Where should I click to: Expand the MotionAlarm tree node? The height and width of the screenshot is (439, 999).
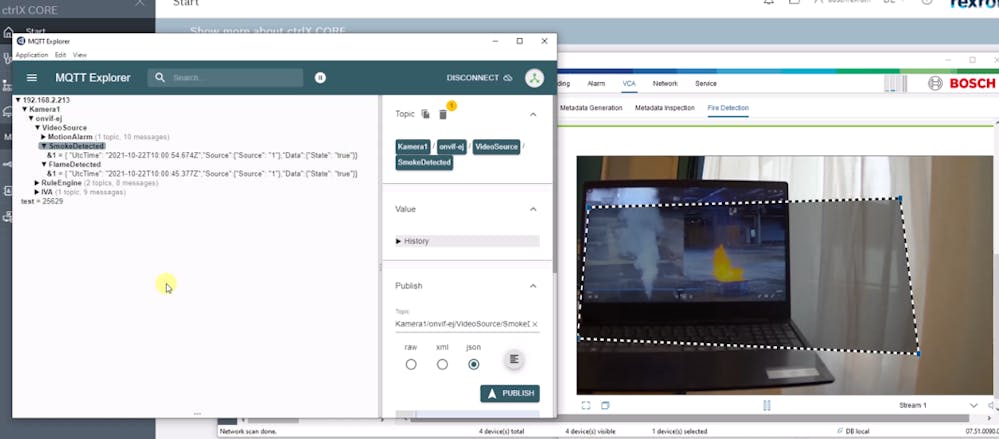[x=44, y=137]
